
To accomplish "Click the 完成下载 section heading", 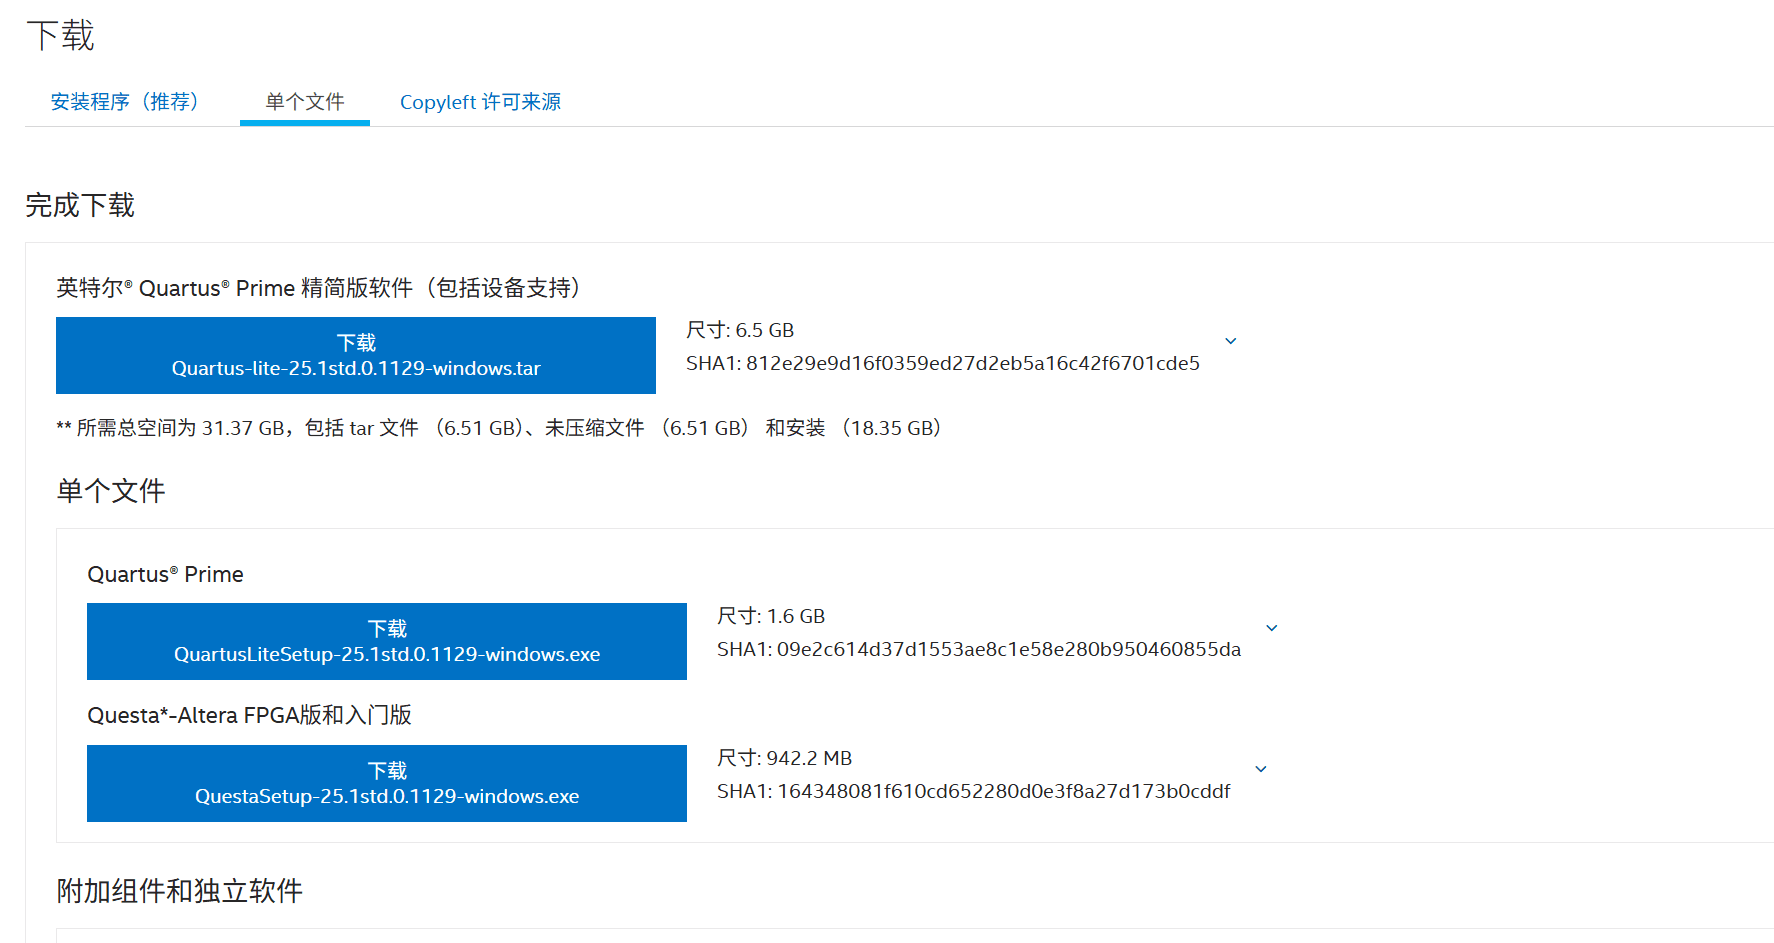I will (x=80, y=205).
